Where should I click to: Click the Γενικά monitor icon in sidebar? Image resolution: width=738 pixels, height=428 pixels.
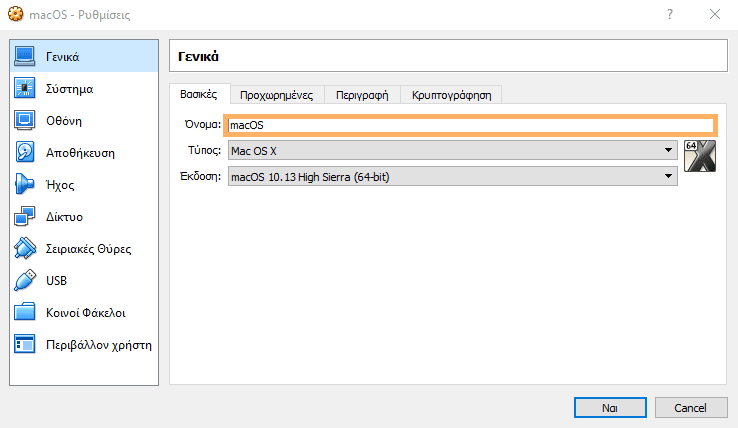click(x=24, y=56)
